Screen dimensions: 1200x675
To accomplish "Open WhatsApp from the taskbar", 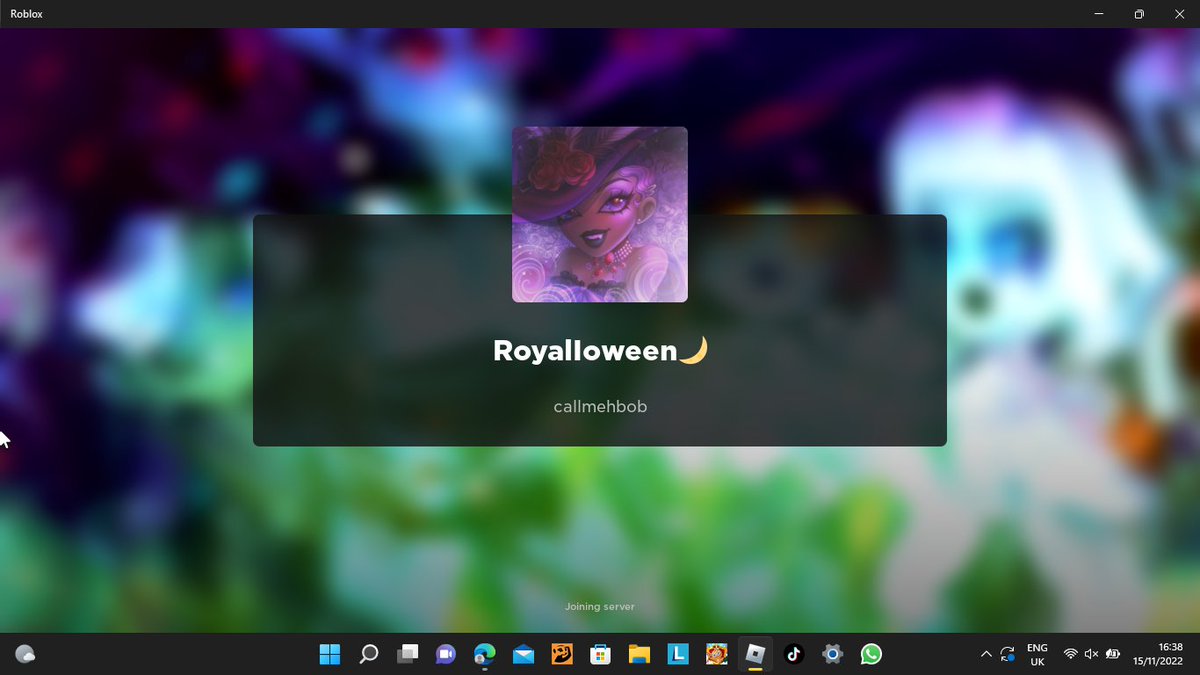I will pos(871,654).
